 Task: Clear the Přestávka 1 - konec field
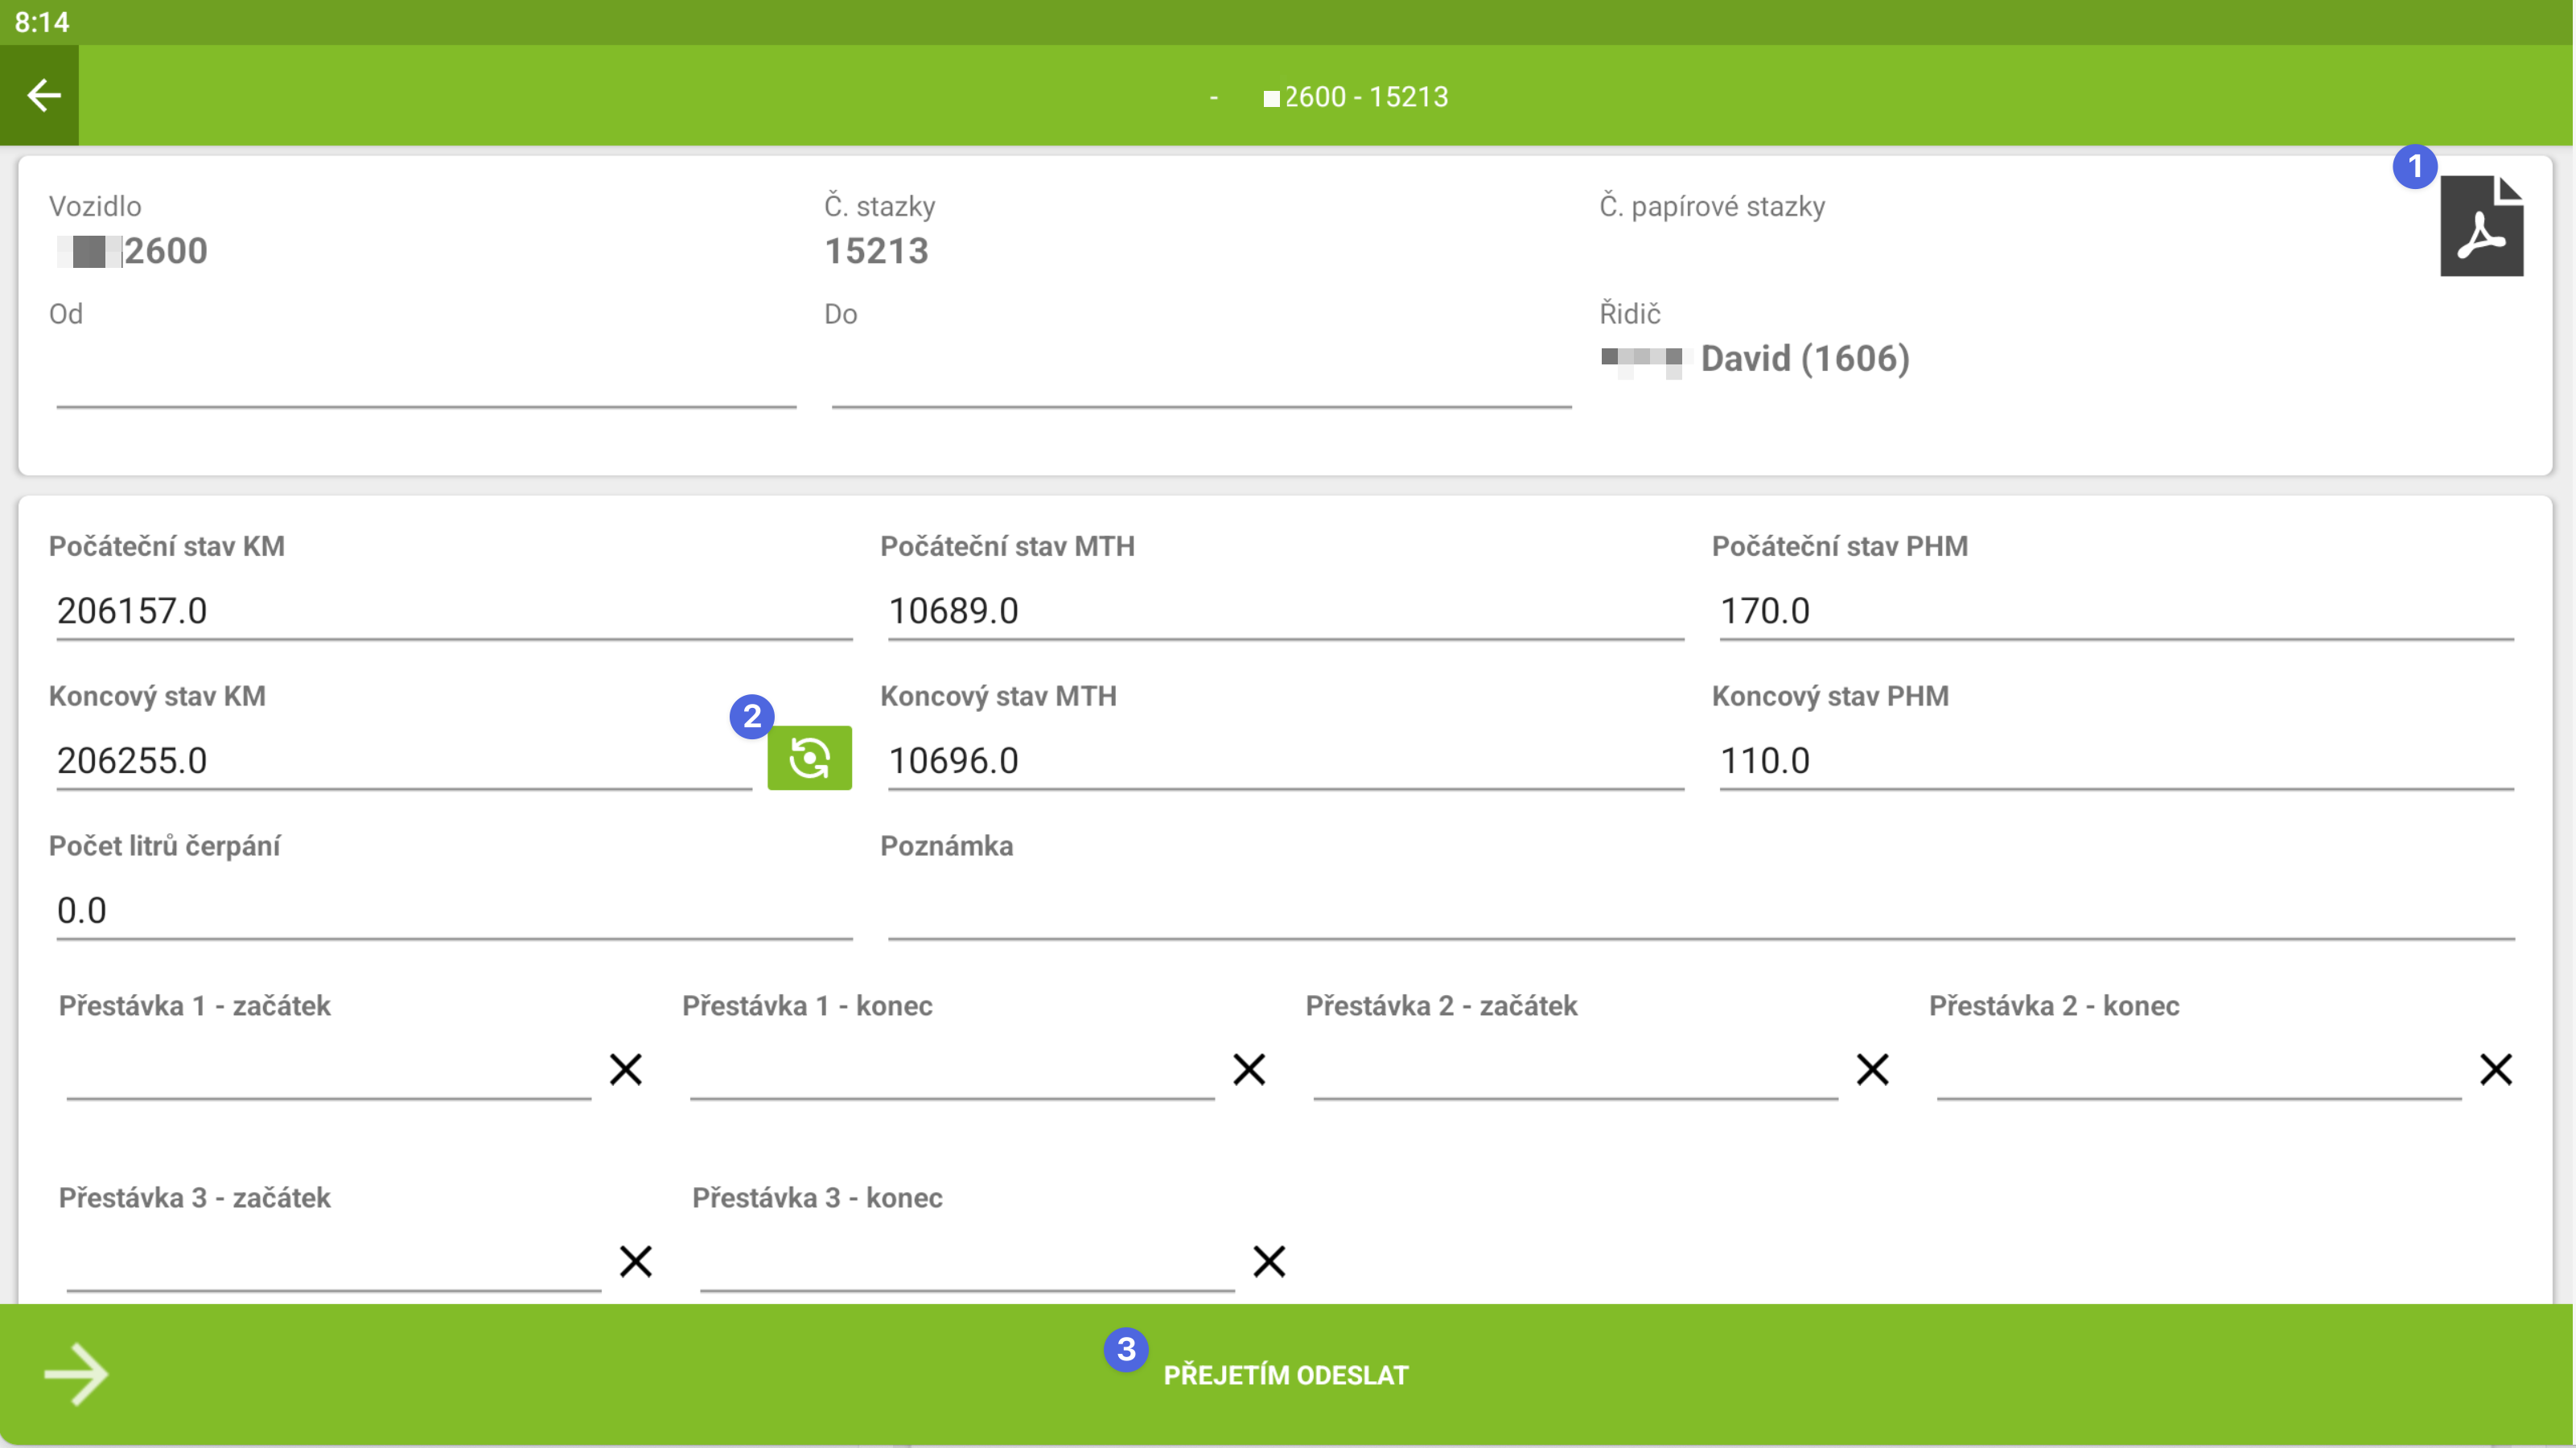click(x=1249, y=1069)
